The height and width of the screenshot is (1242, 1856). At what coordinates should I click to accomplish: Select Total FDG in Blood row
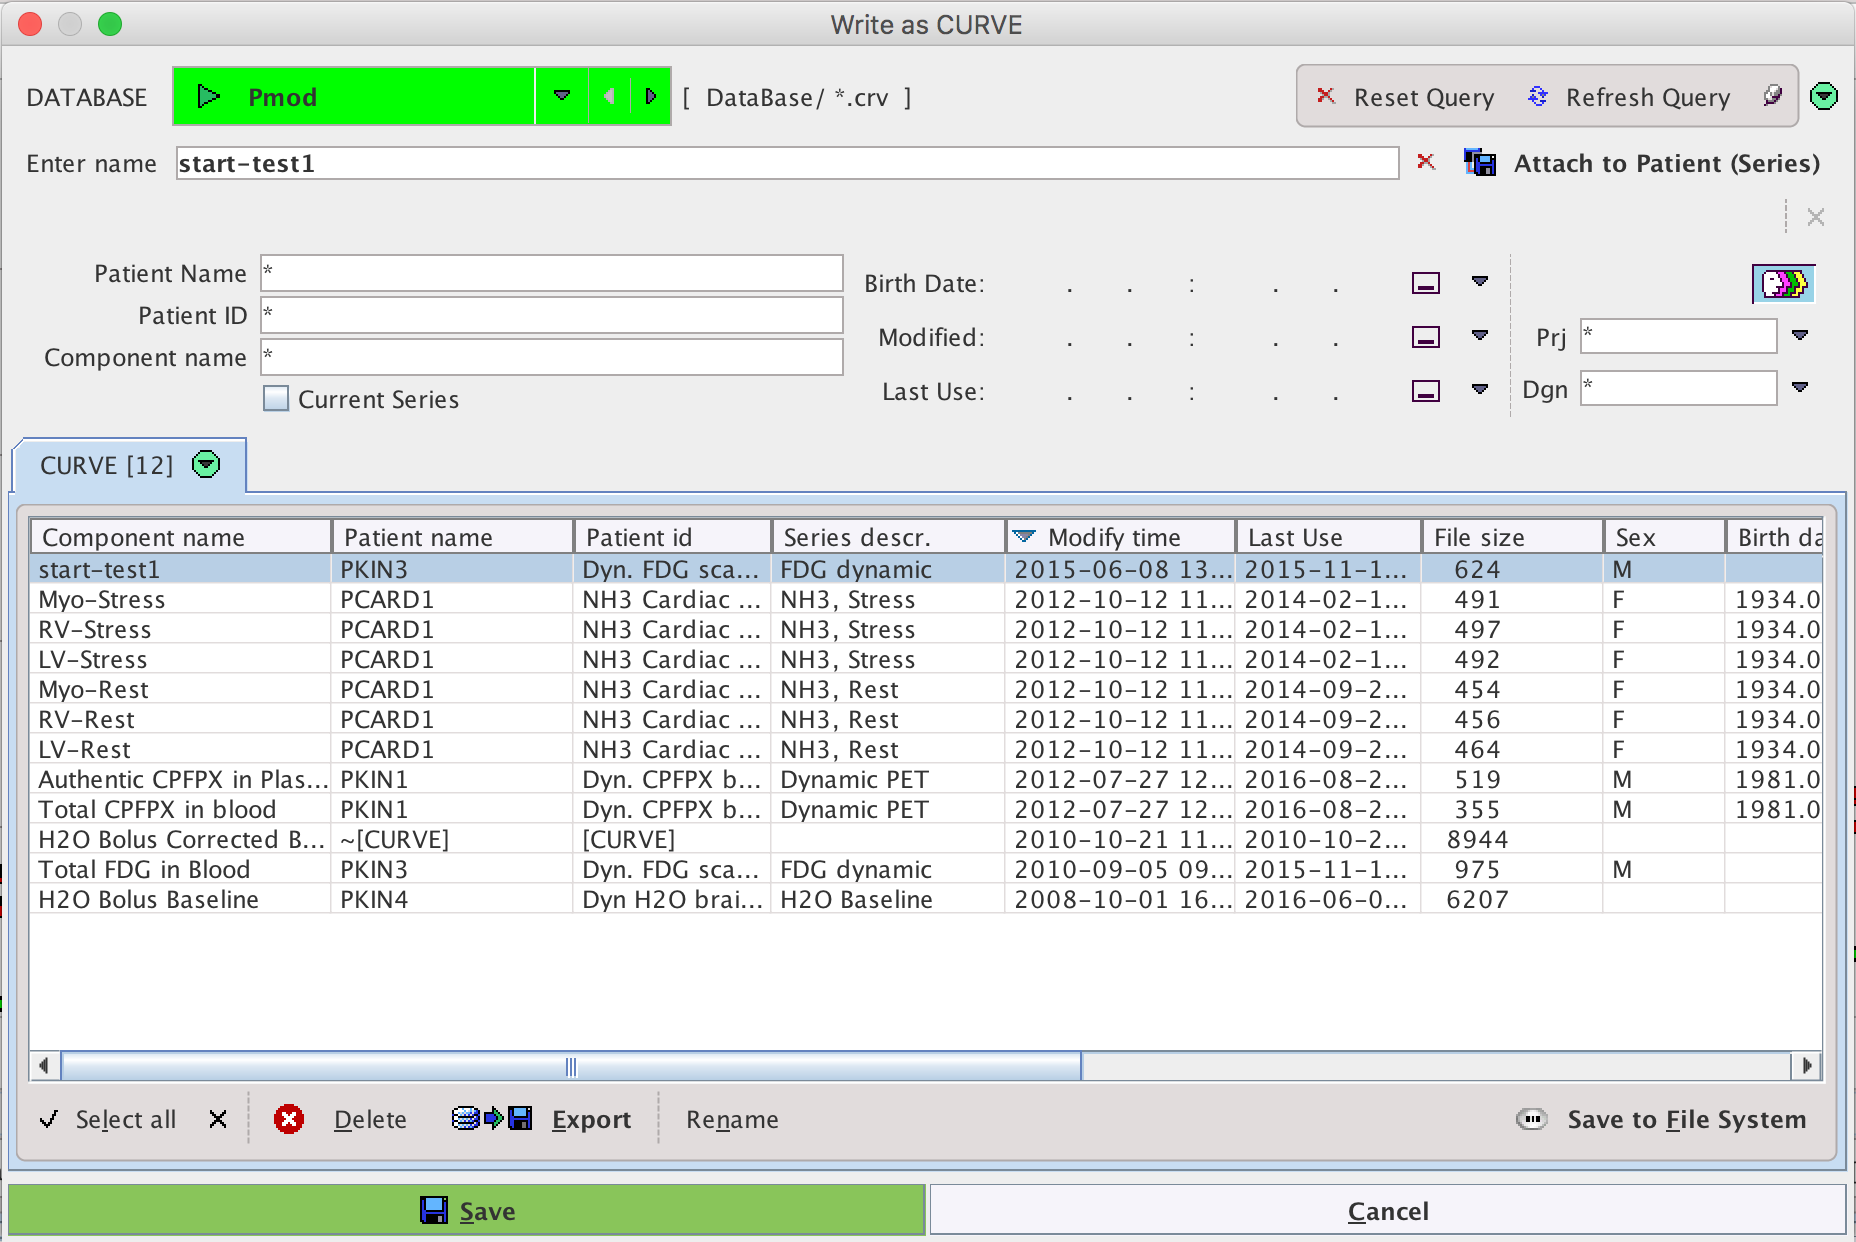[x=926, y=870]
